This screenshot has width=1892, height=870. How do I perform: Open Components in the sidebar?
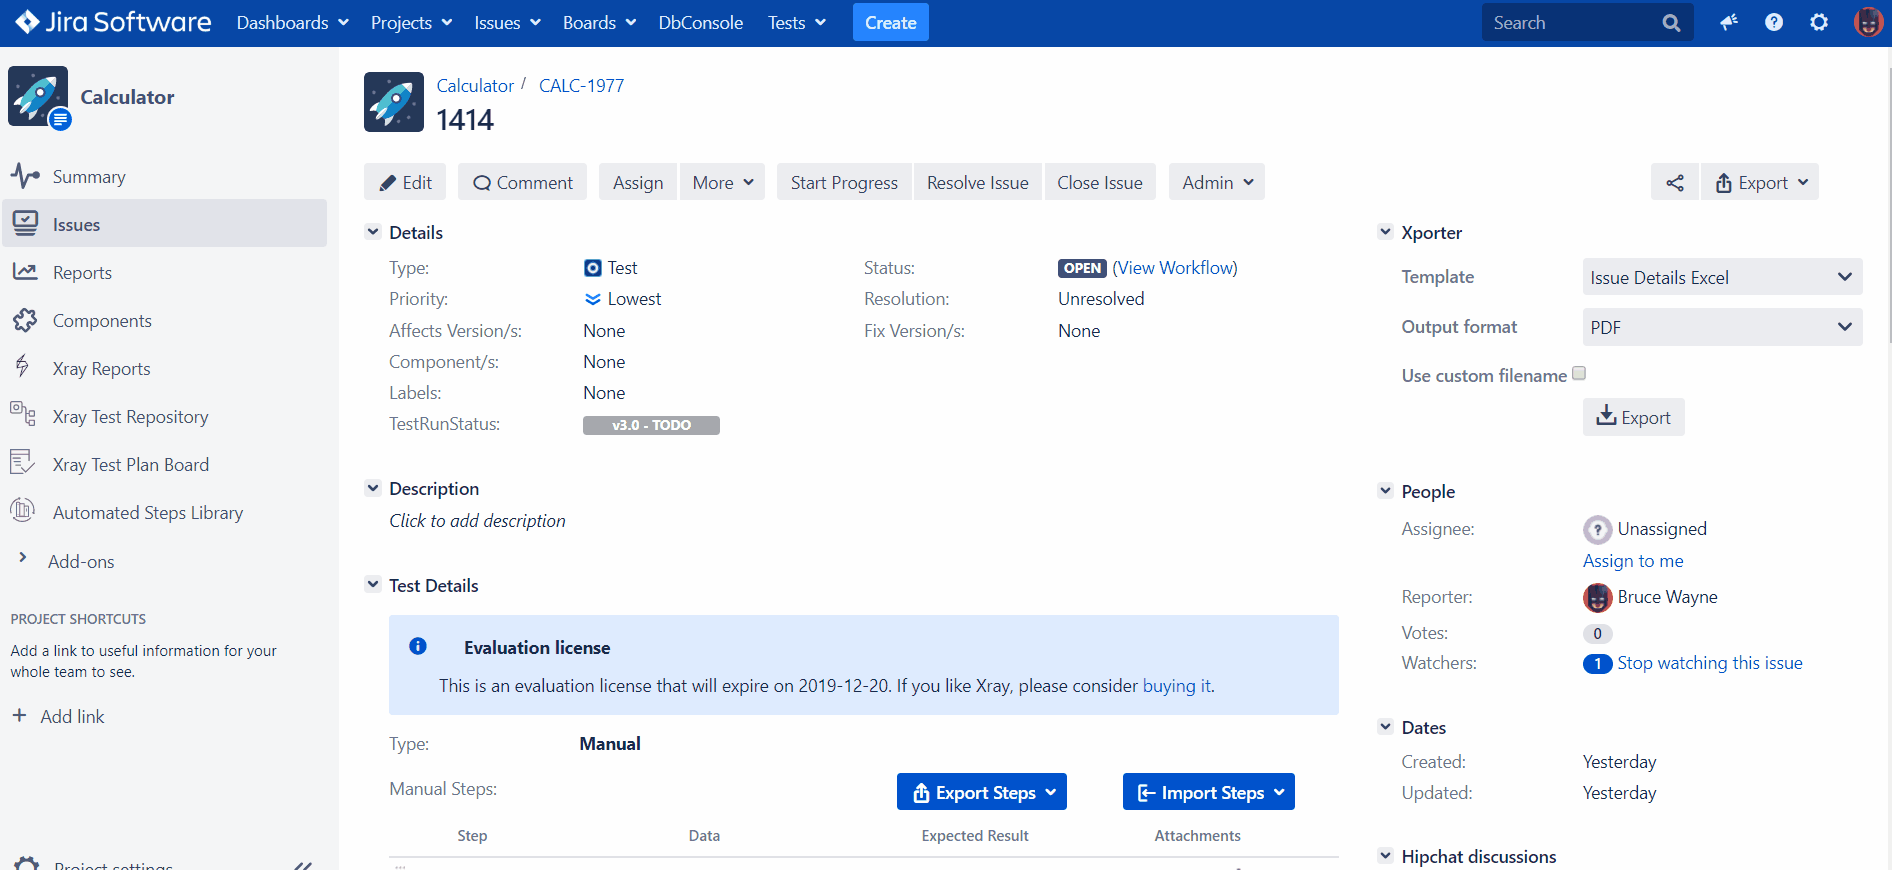click(102, 321)
